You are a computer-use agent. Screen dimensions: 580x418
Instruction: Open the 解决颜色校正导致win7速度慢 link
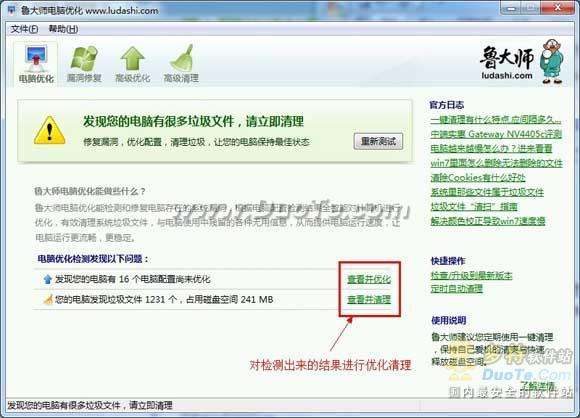[x=488, y=221]
